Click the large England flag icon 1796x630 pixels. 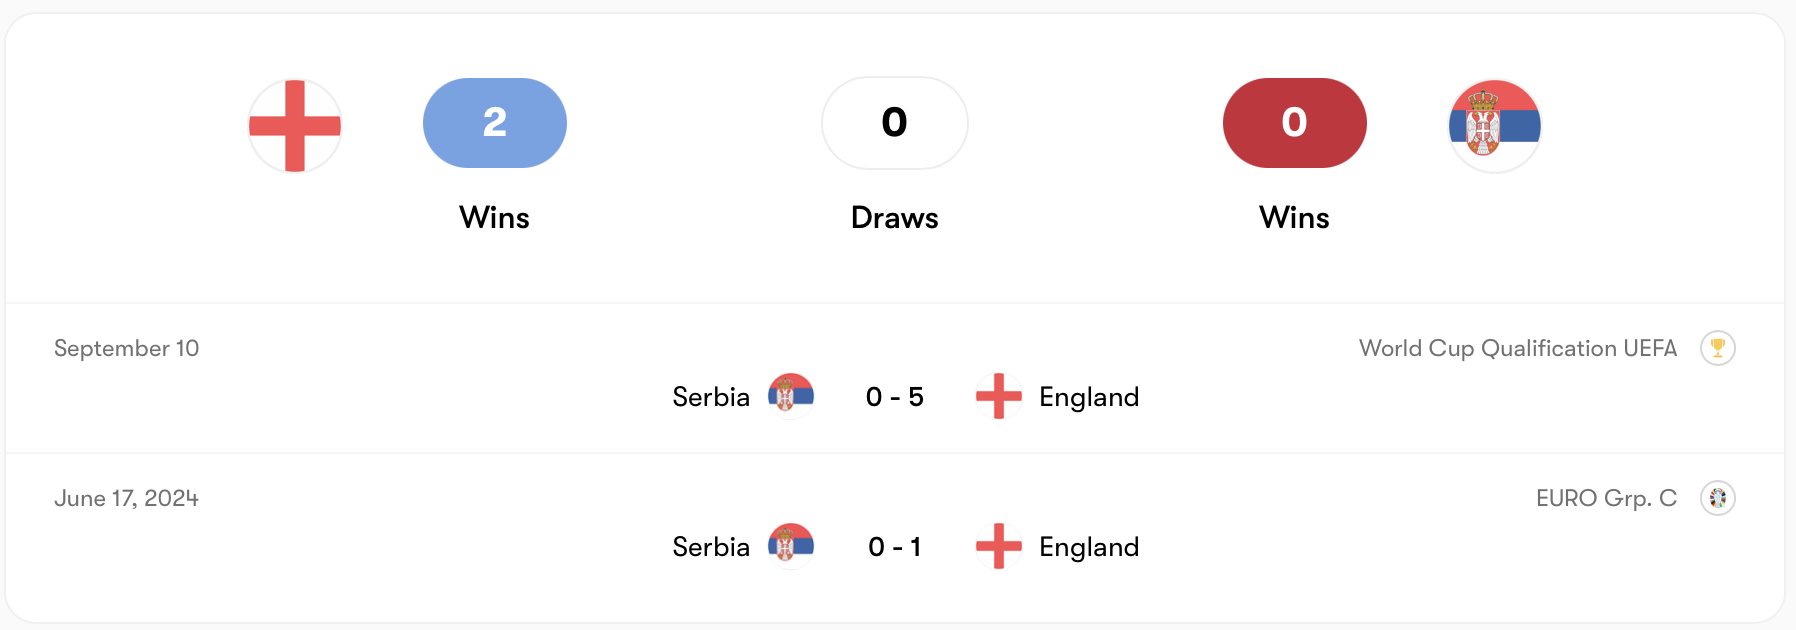[x=295, y=126]
